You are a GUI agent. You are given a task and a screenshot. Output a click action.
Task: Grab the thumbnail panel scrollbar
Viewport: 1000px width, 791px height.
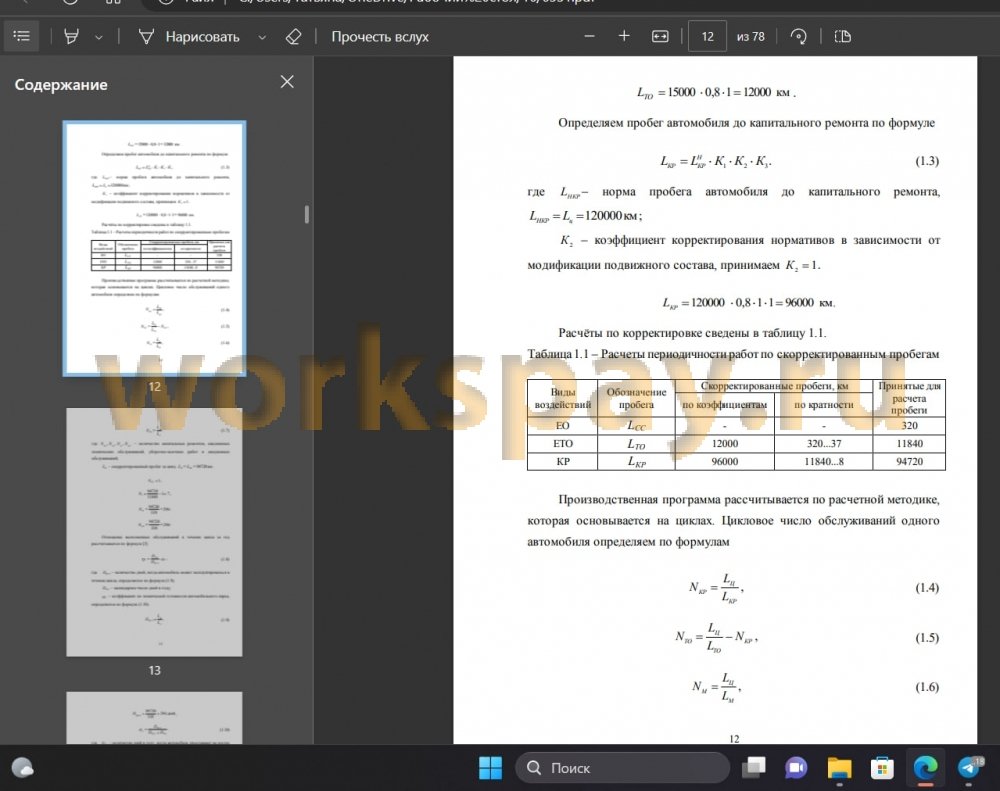tap(307, 214)
